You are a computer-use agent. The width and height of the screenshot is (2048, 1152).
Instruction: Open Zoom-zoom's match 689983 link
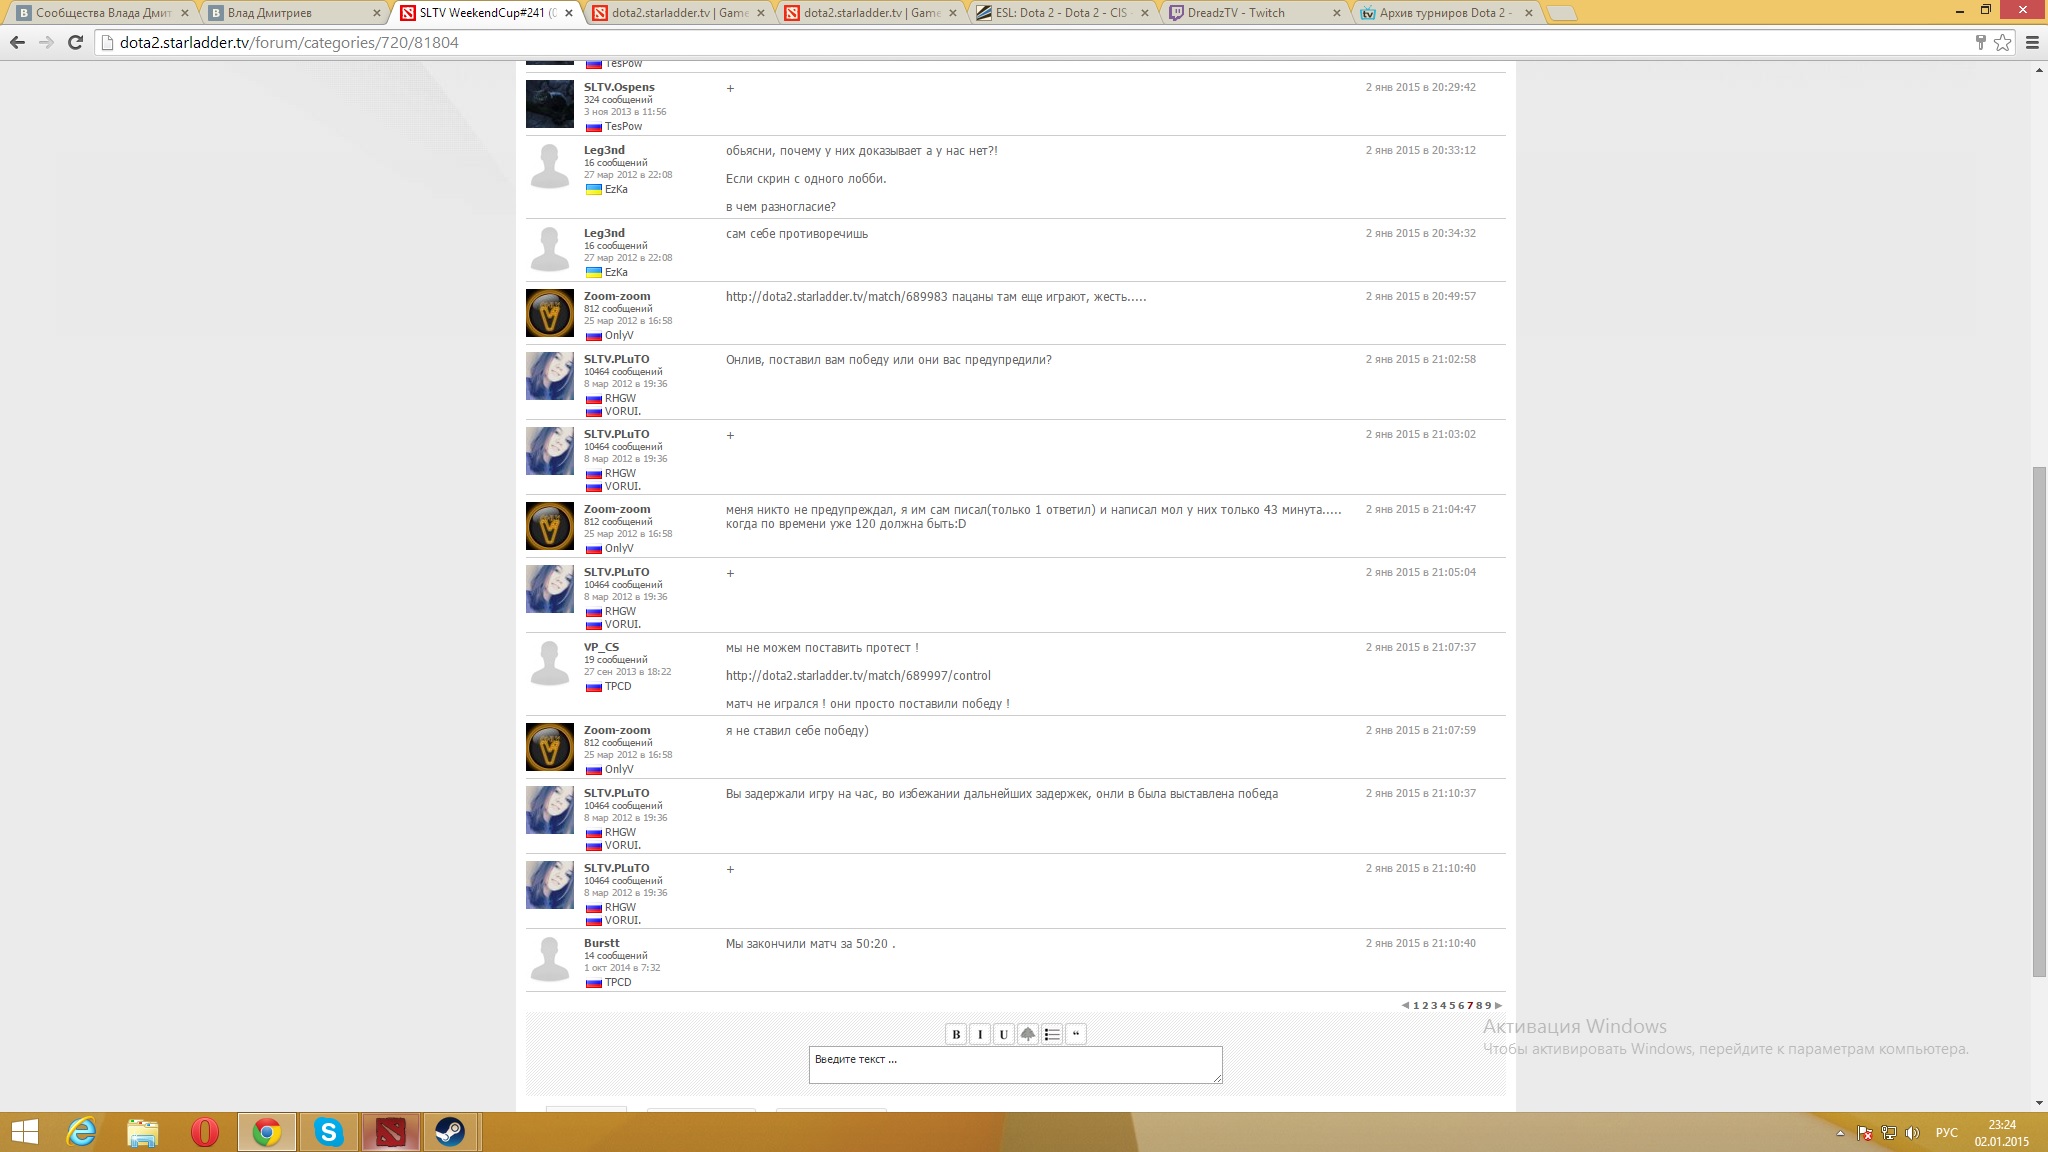[x=836, y=297]
